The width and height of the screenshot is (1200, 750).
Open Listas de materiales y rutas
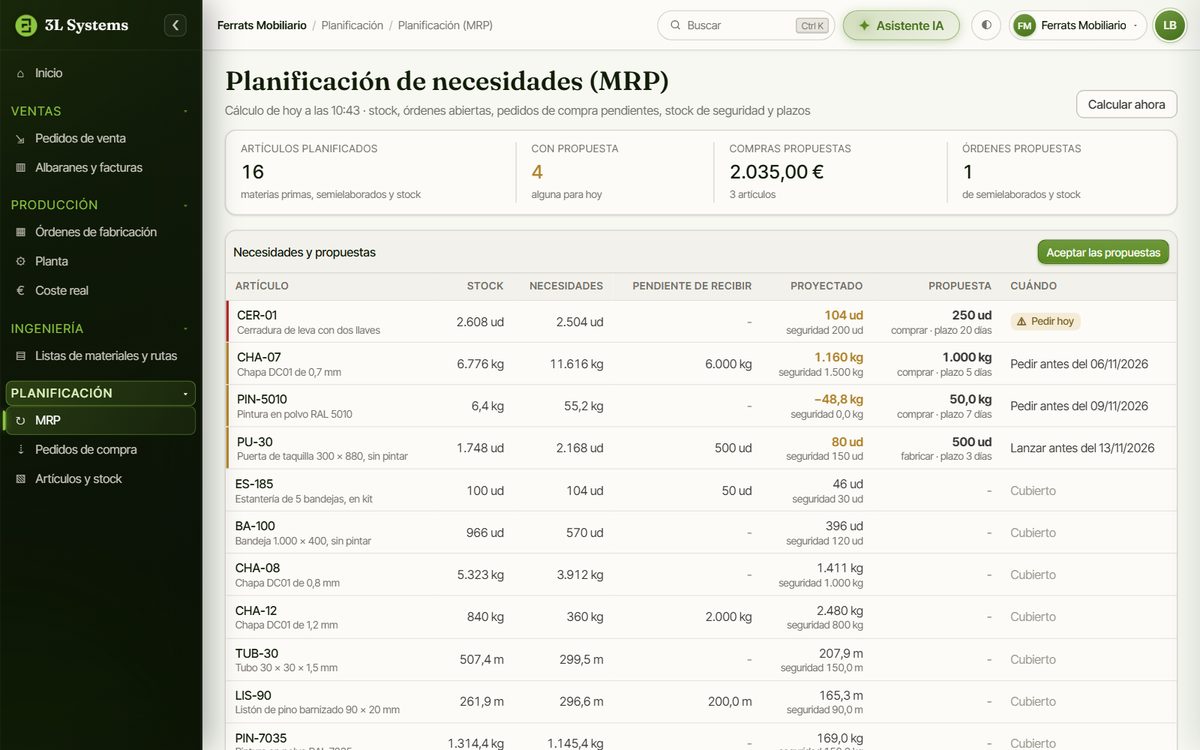100,356
